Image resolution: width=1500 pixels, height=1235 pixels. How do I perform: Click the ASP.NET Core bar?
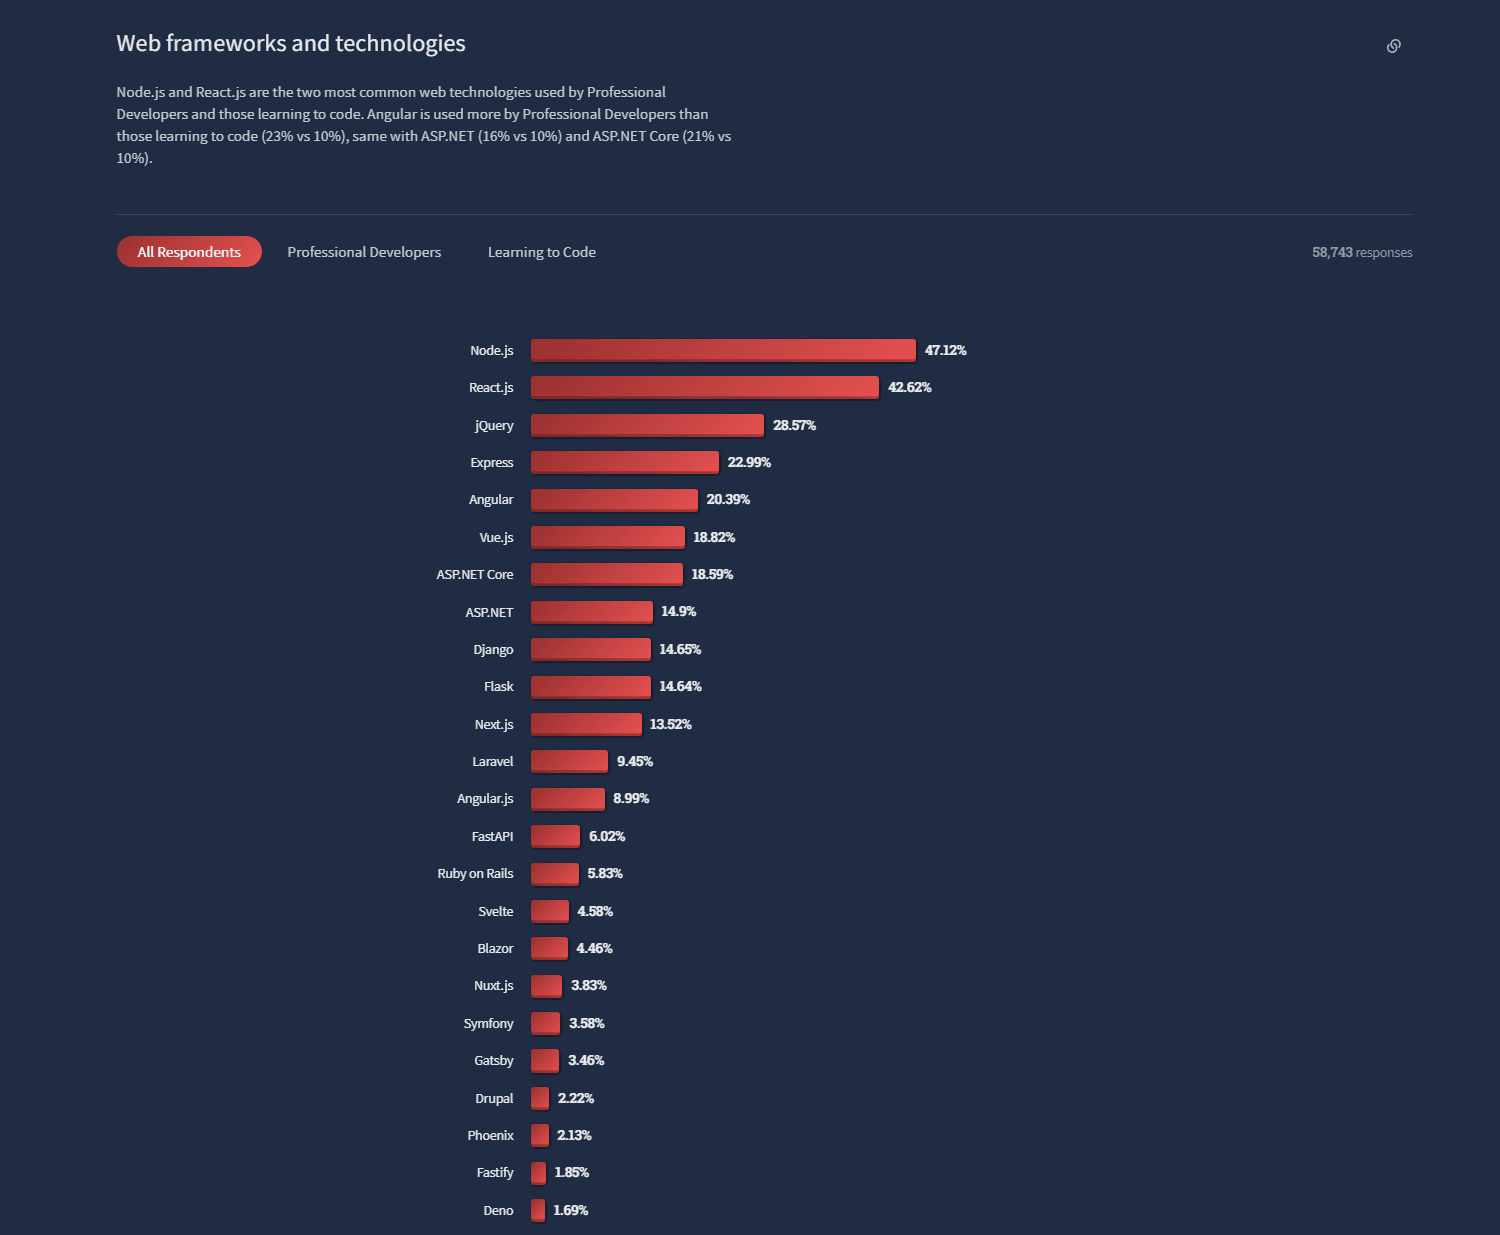pos(606,574)
